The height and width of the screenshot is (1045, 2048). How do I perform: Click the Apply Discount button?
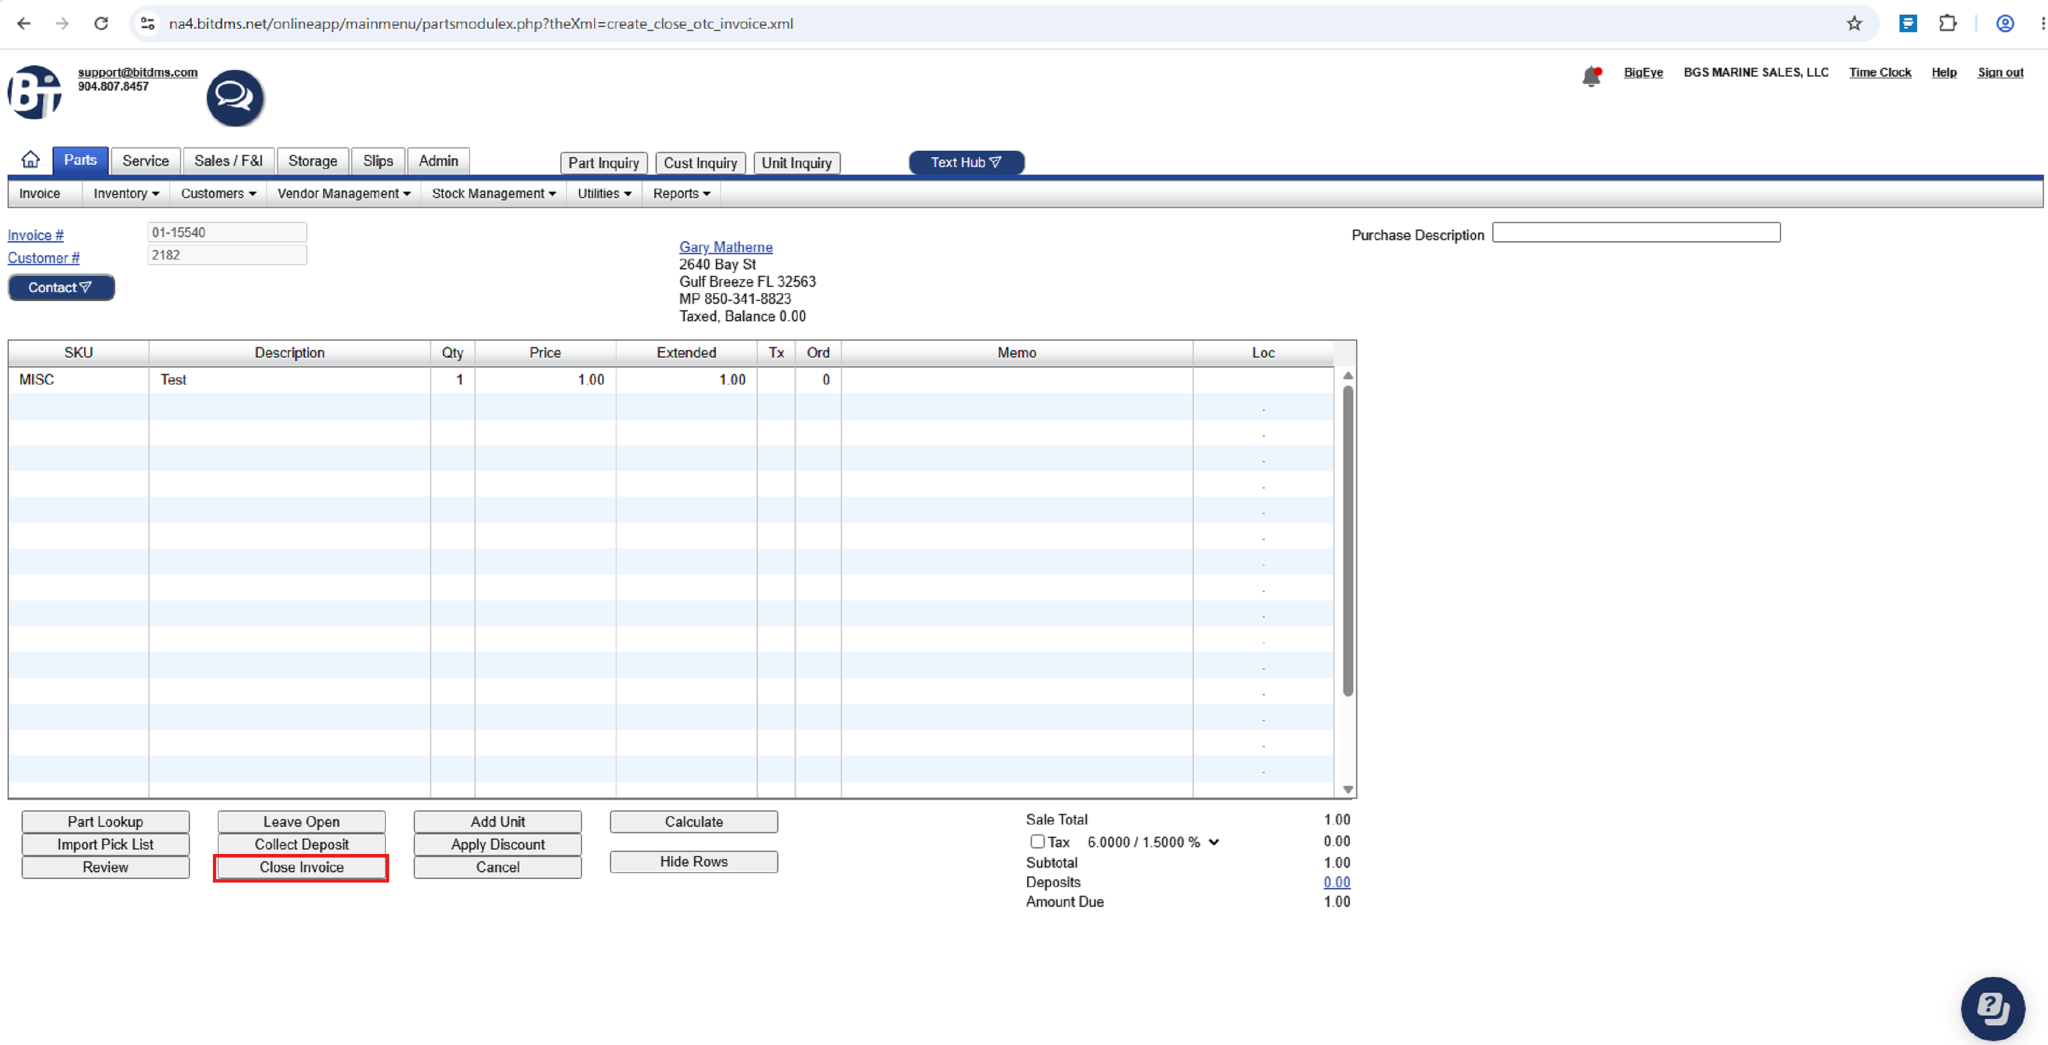pyautogui.click(x=497, y=844)
